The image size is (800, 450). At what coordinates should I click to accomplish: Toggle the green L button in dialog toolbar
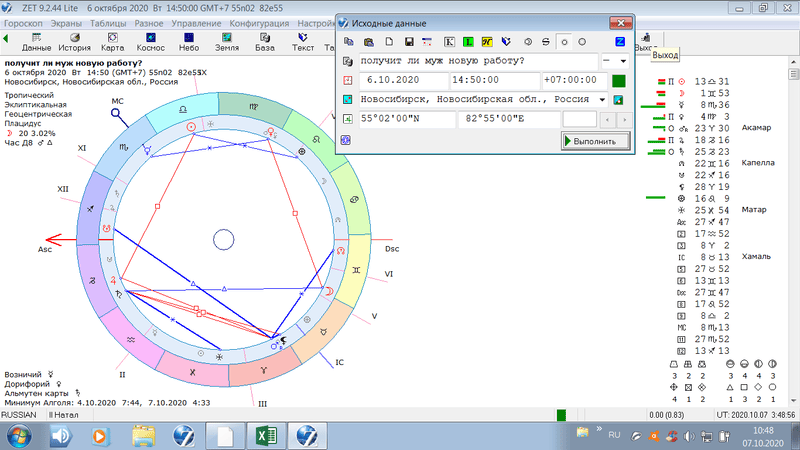[x=468, y=42]
